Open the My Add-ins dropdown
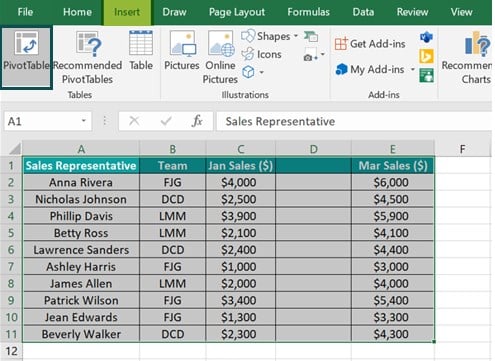The height and width of the screenshot is (361, 495). 375,69
